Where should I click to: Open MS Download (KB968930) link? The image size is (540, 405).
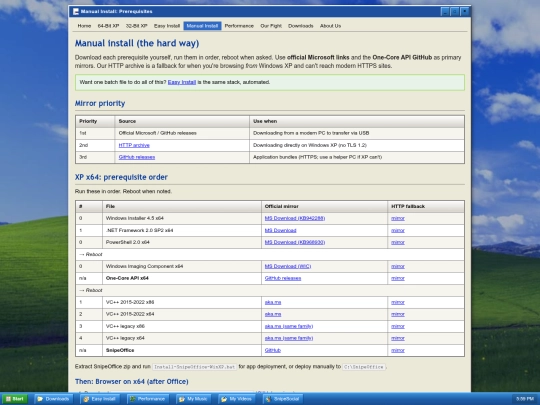(295, 242)
